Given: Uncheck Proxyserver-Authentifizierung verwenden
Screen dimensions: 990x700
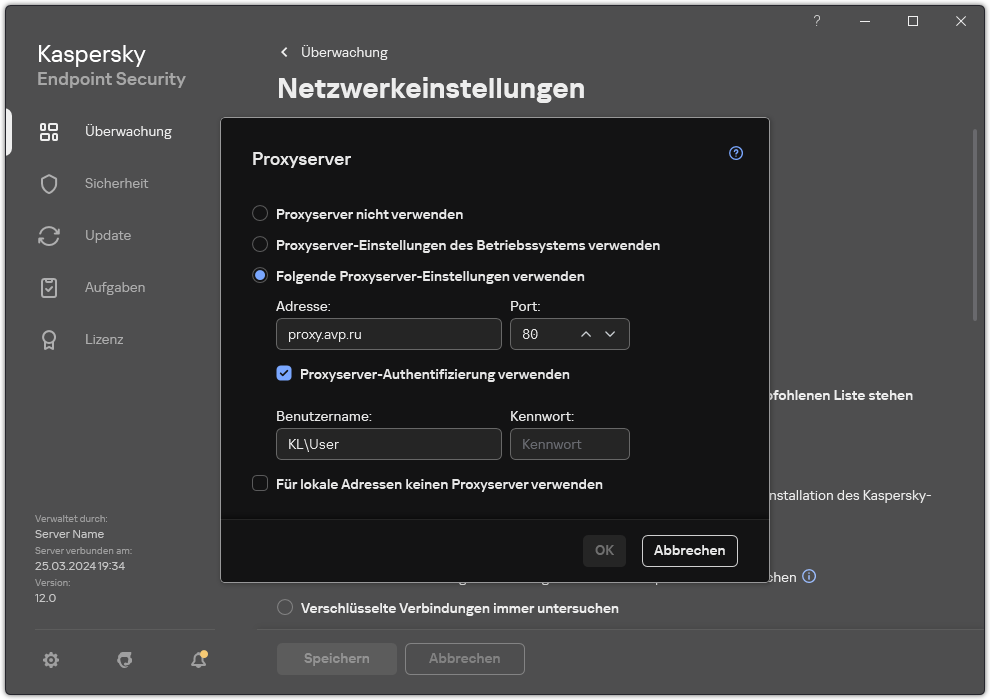Looking at the screenshot, I should 284,373.
